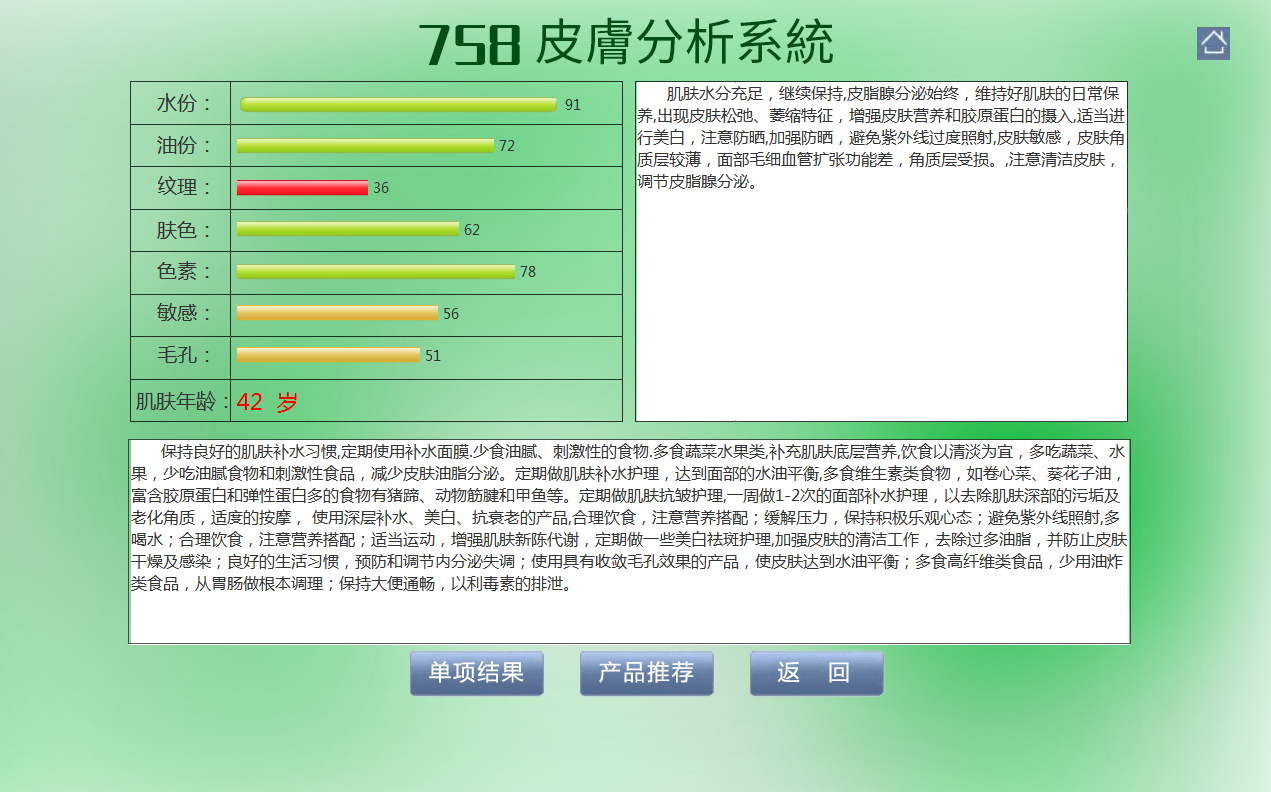Click the 油份 bar showing 72
Viewport: 1271px width, 792px height.
click(365, 146)
